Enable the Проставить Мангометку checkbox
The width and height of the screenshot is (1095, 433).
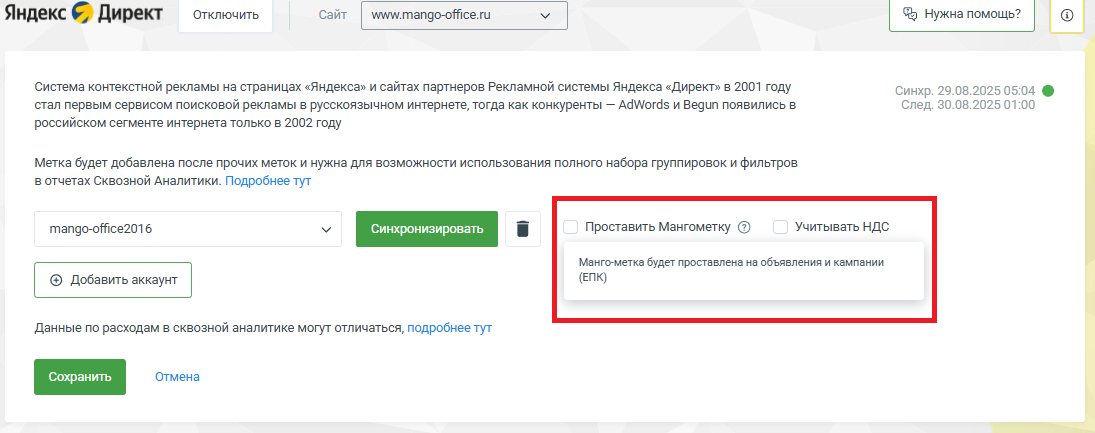click(x=571, y=227)
